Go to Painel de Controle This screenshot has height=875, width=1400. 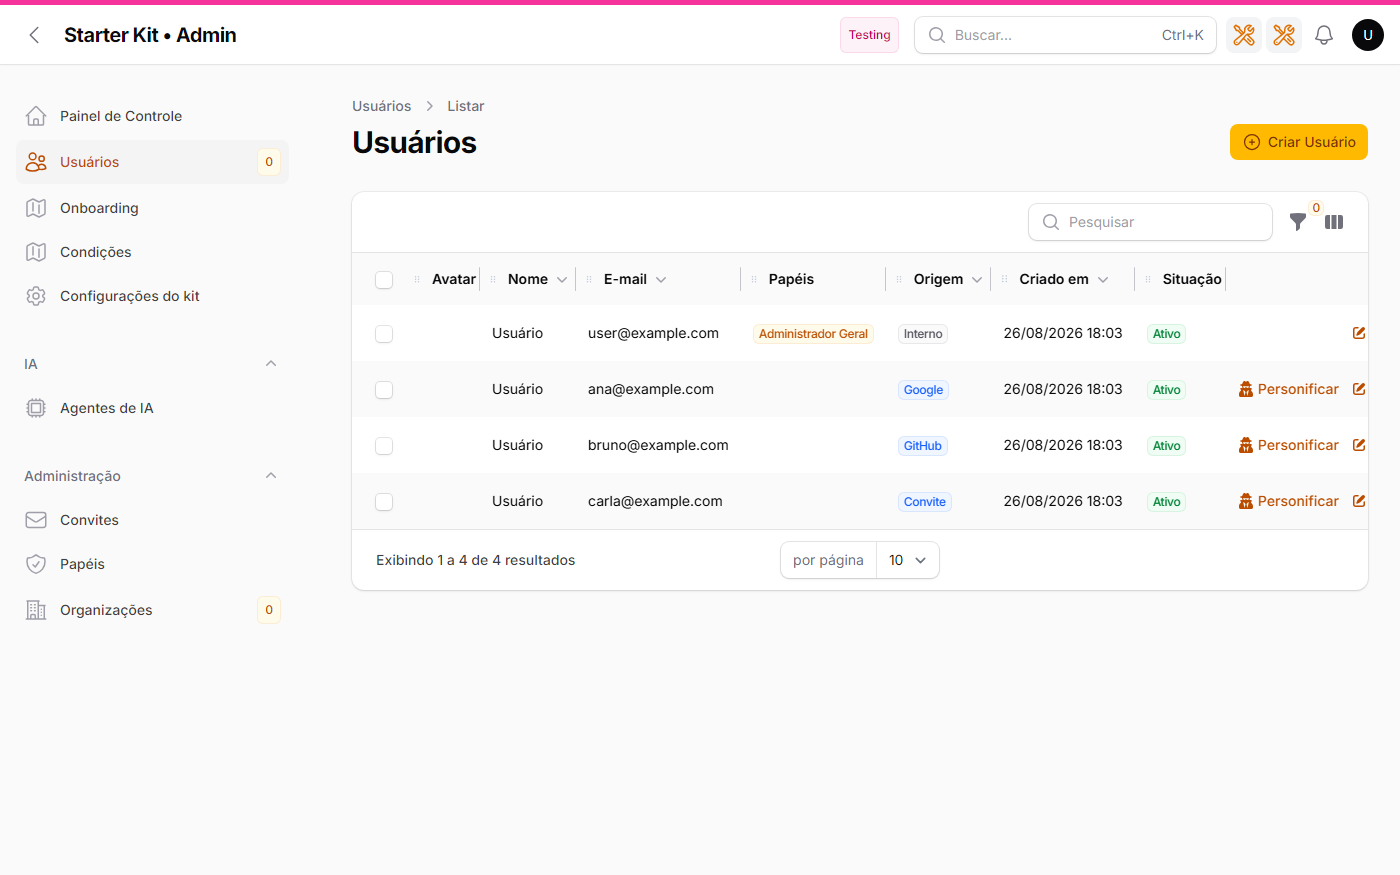pos(152,116)
